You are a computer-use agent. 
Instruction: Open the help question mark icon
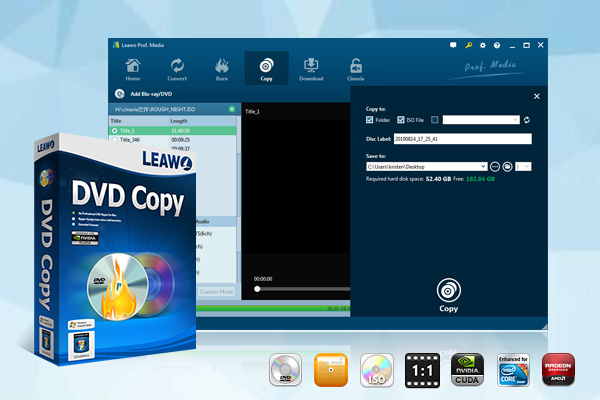tap(497, 45)
